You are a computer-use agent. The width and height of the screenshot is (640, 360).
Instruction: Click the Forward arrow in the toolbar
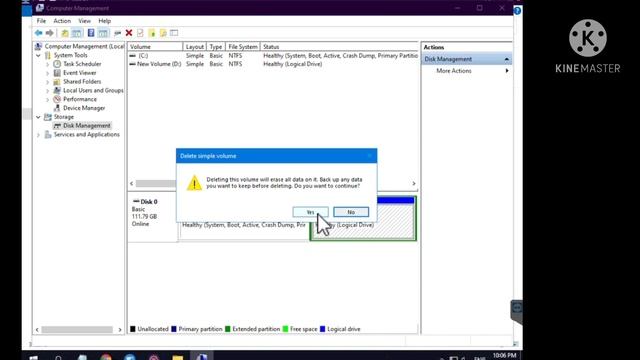click(x=49, y=33)
